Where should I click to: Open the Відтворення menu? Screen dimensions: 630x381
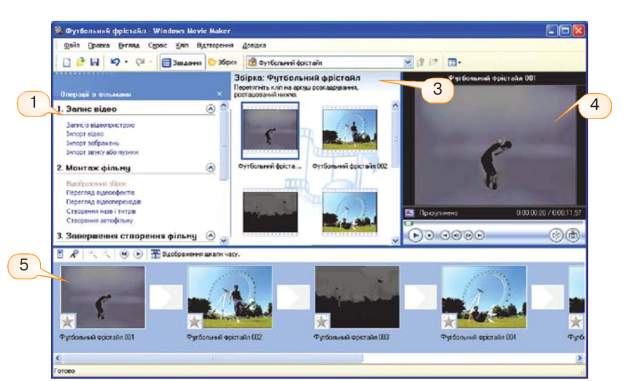coord(215,45)
